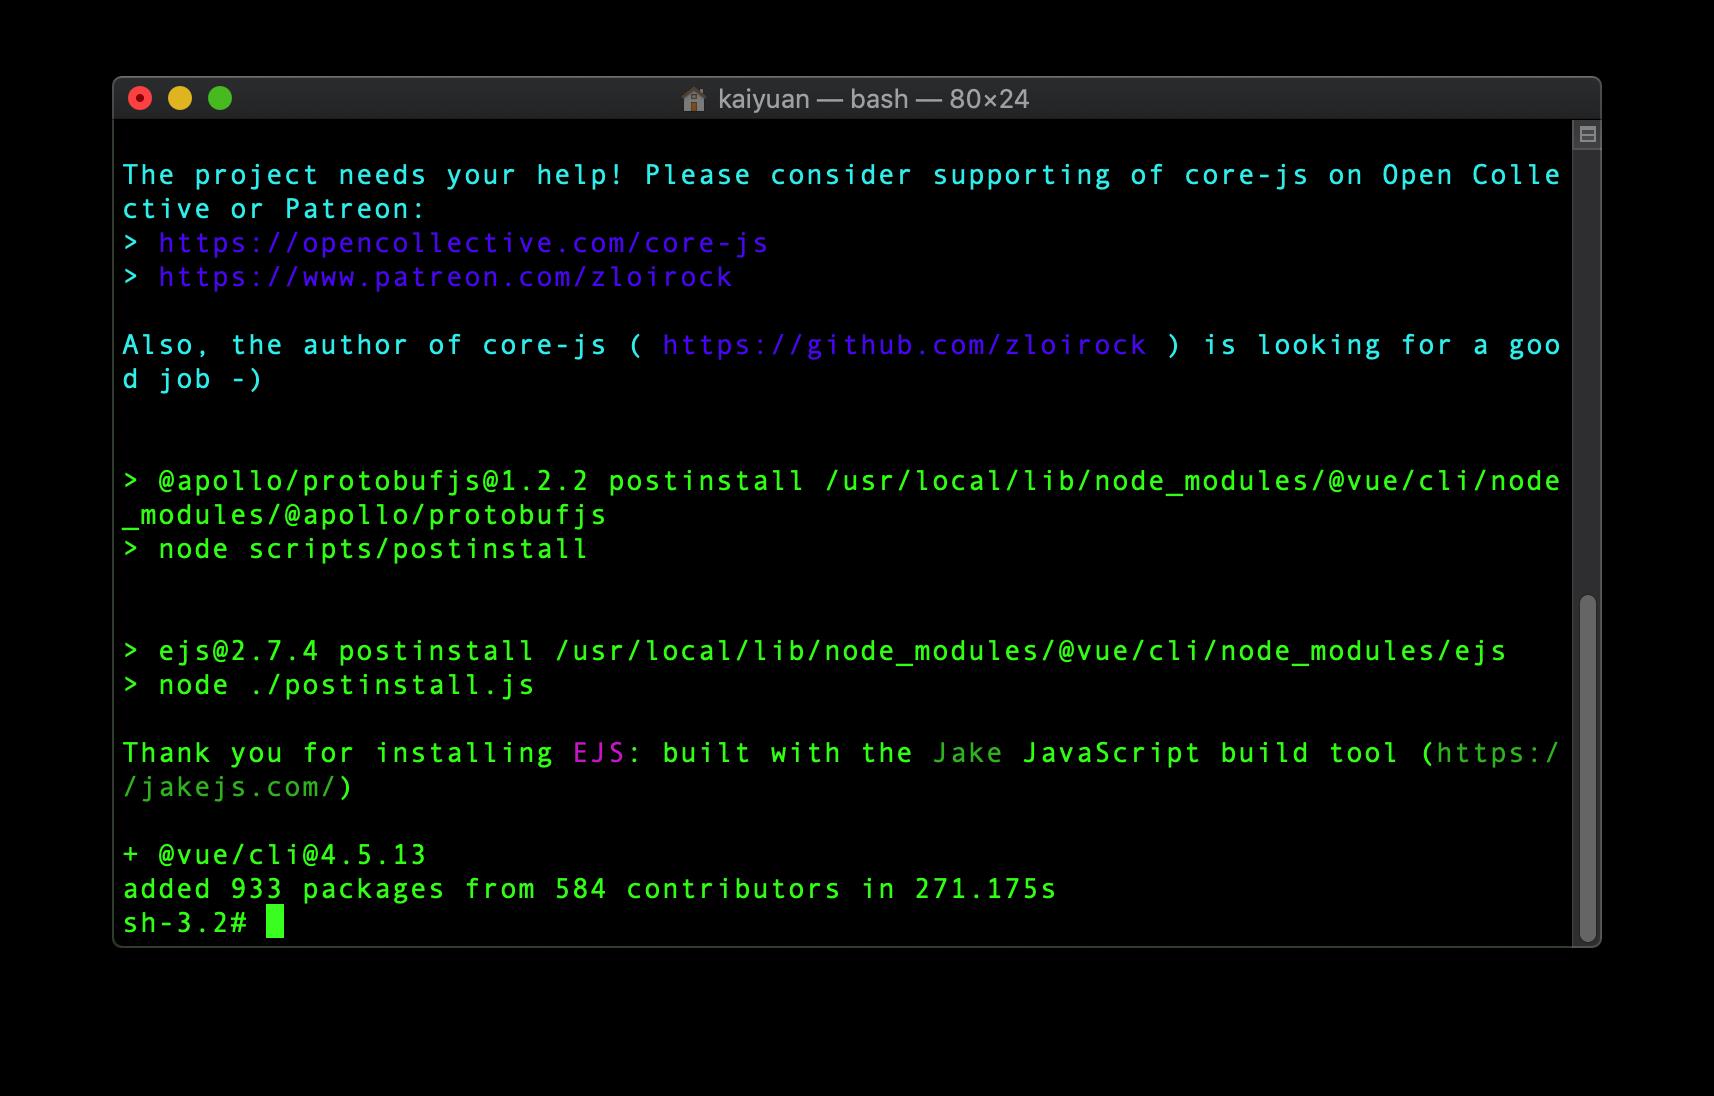Click '_modules/@apollo/protobufjs' path line
1714x1096 pixels.
click(364, 515)
